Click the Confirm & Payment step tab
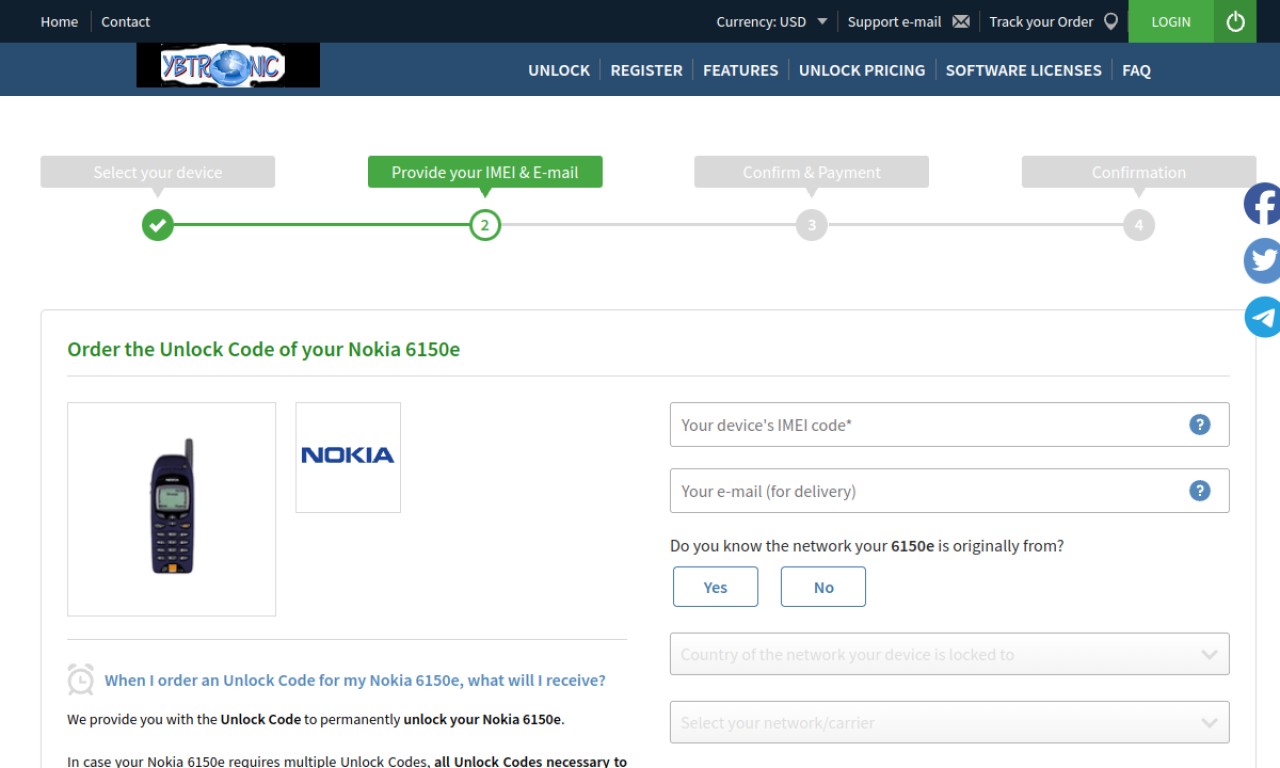Image resolution: width=1280 pixels, height=768 pixels. [x=811, y=172]
